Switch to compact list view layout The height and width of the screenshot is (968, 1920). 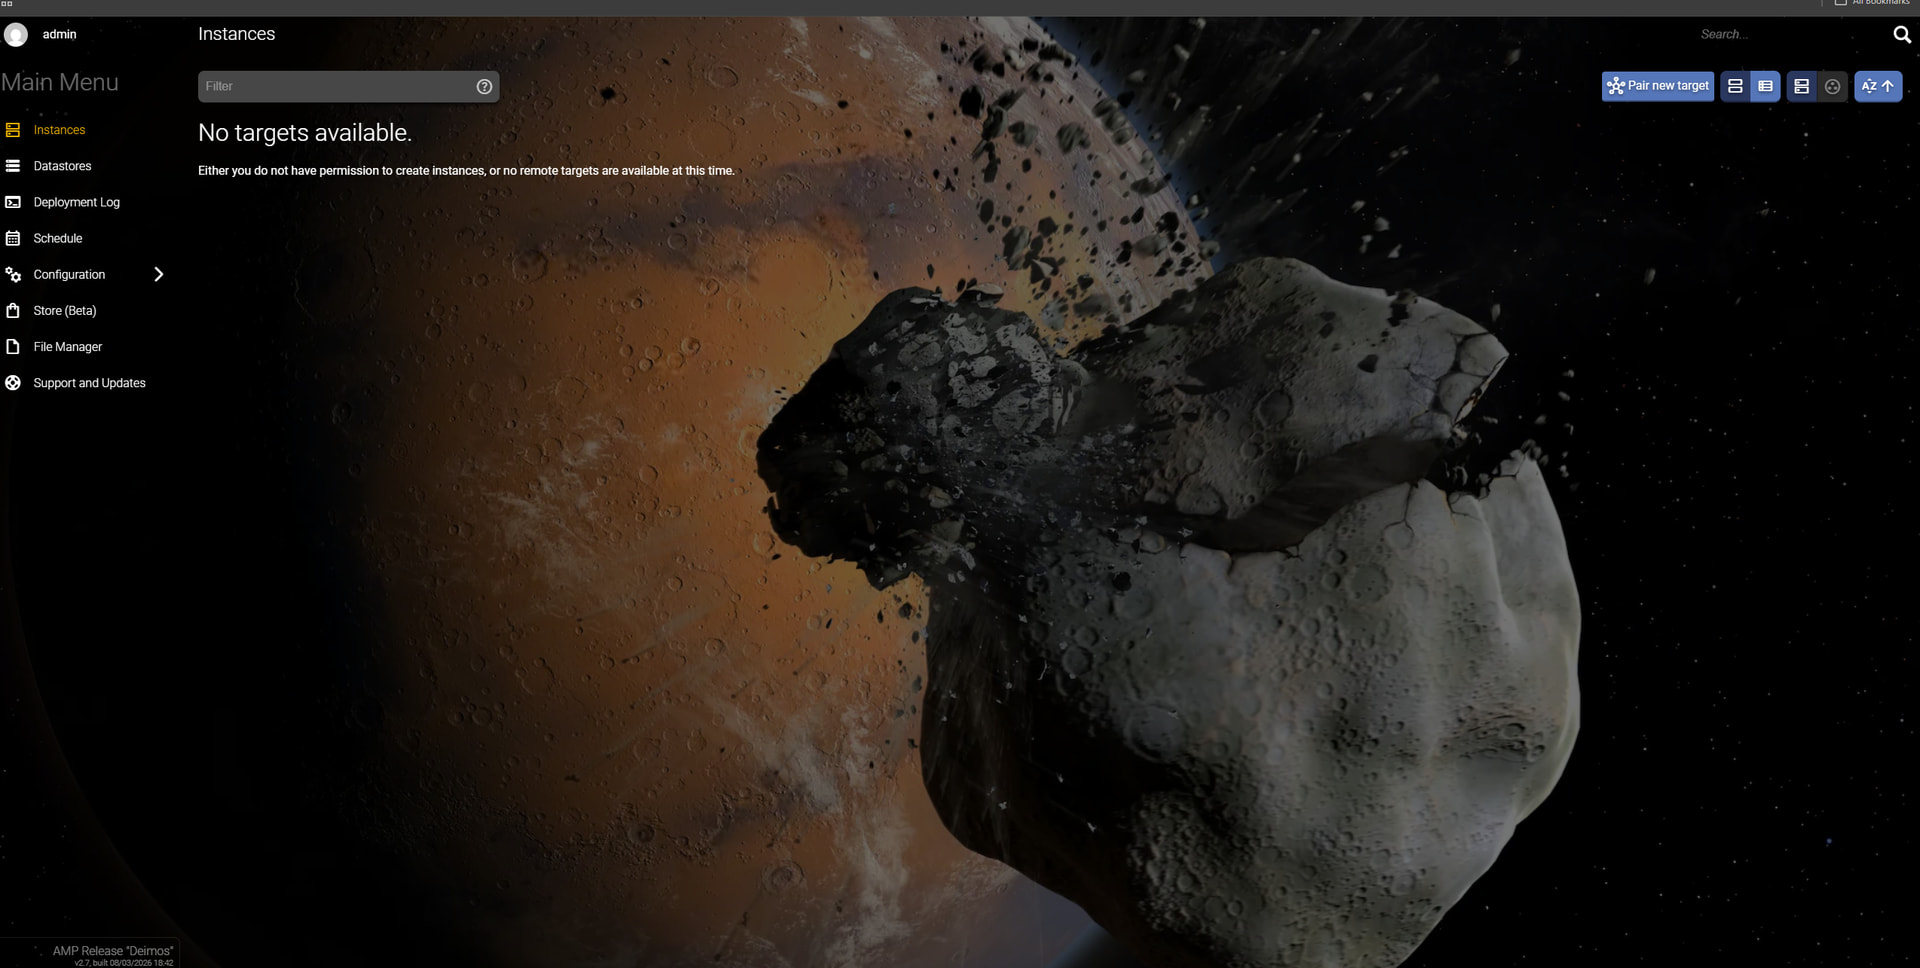(x=1766, y=87)
